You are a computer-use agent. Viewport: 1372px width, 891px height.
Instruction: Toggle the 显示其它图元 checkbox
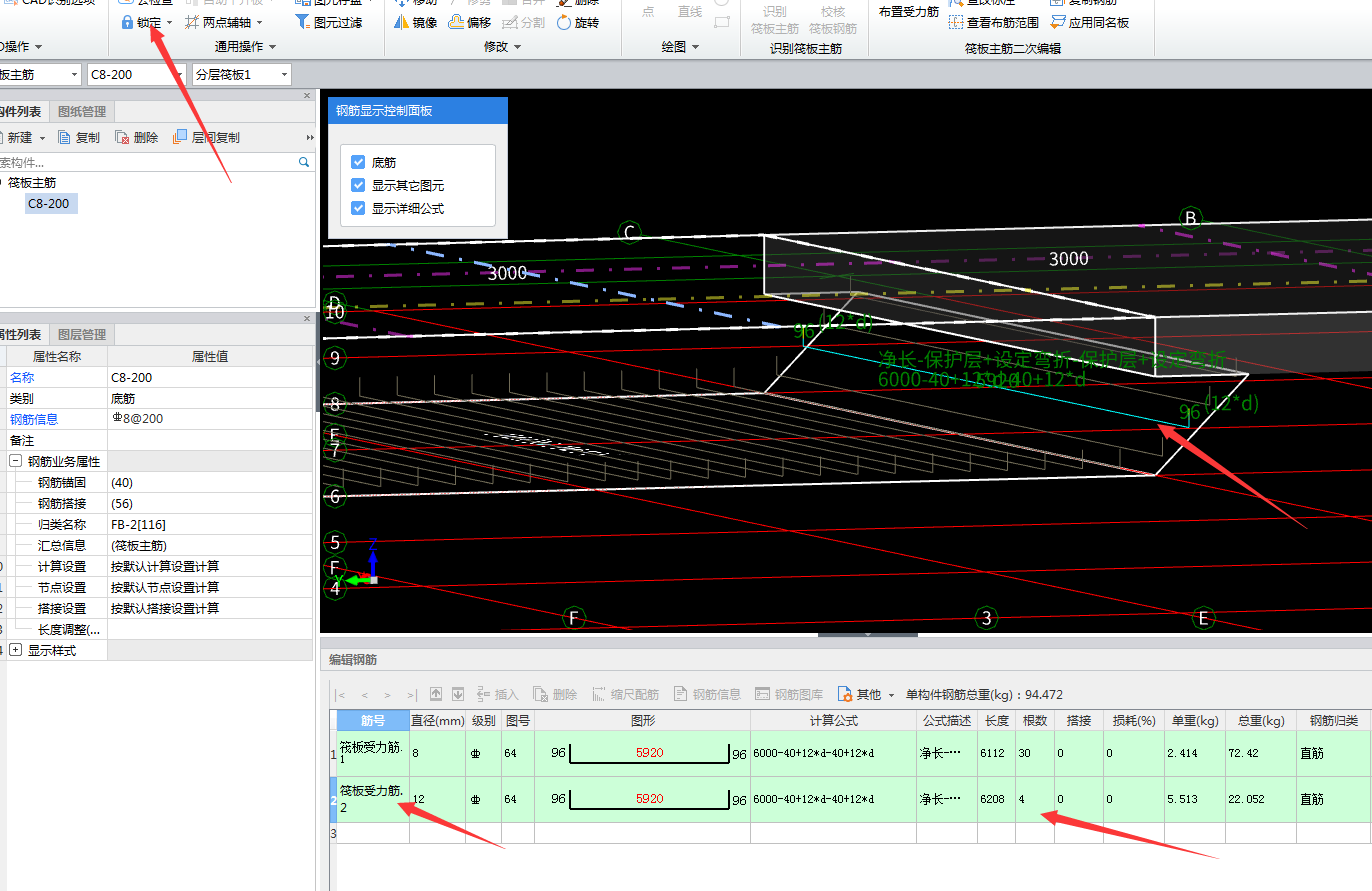pos(358,185)
